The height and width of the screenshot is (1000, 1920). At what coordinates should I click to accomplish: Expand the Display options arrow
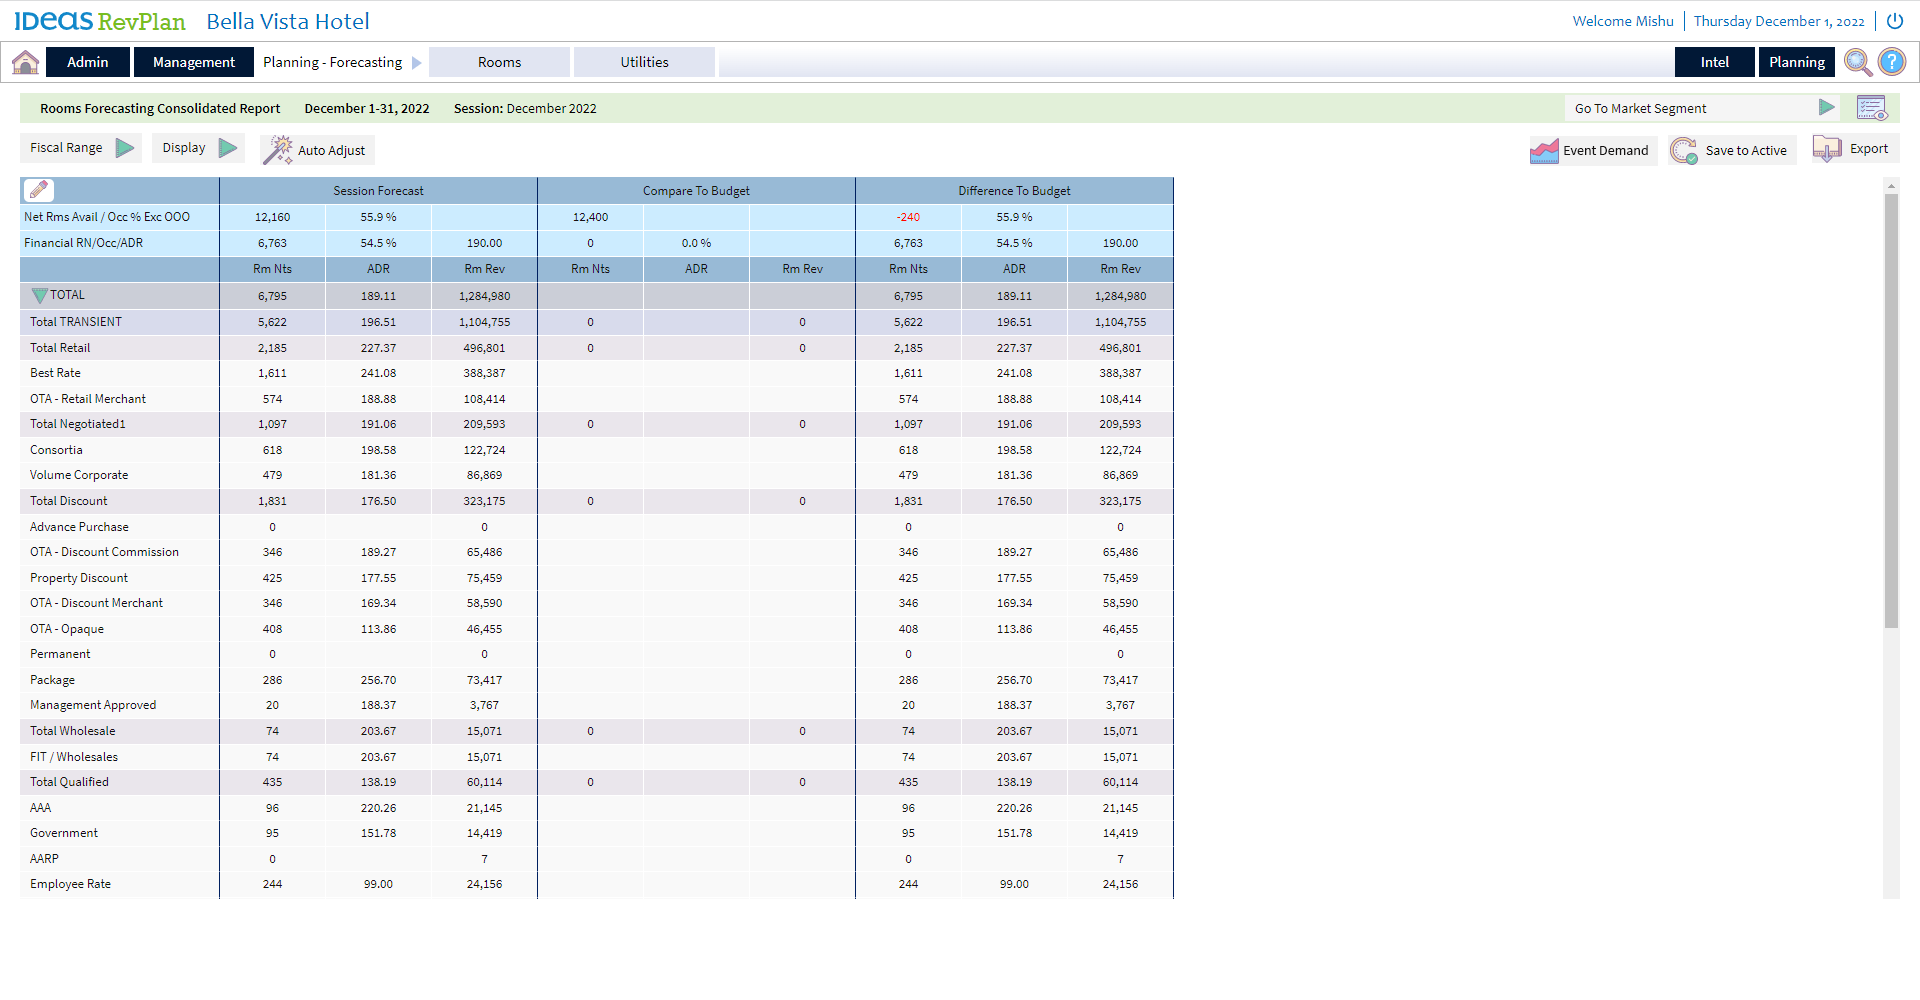(x=228, y=148)
